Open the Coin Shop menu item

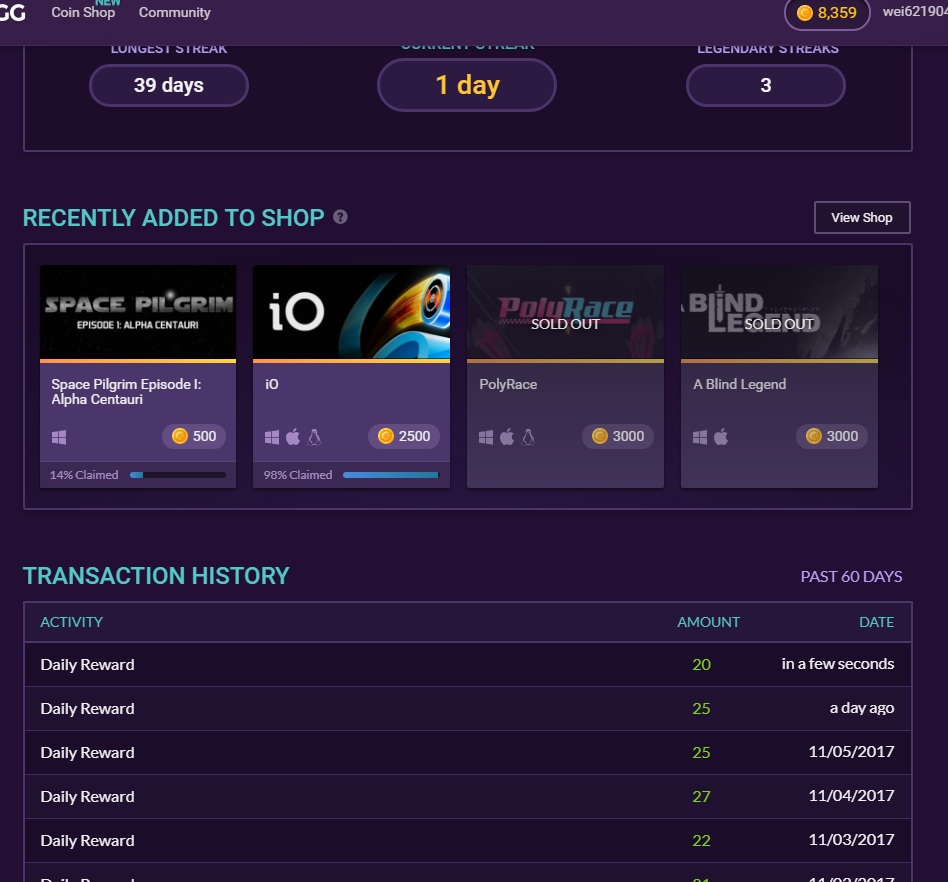click(83, 12)
